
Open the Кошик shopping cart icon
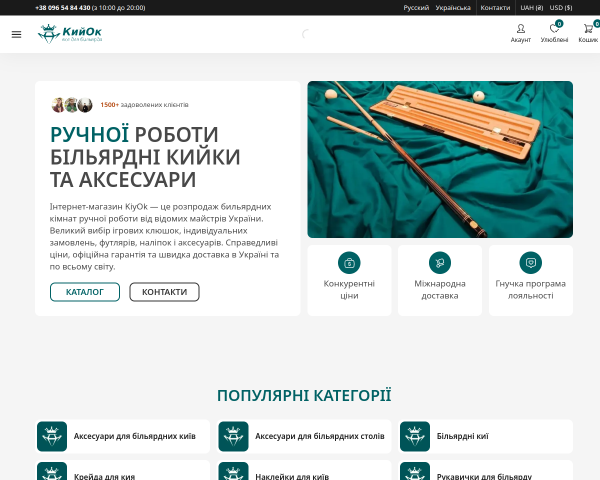[x=588, y=29]
